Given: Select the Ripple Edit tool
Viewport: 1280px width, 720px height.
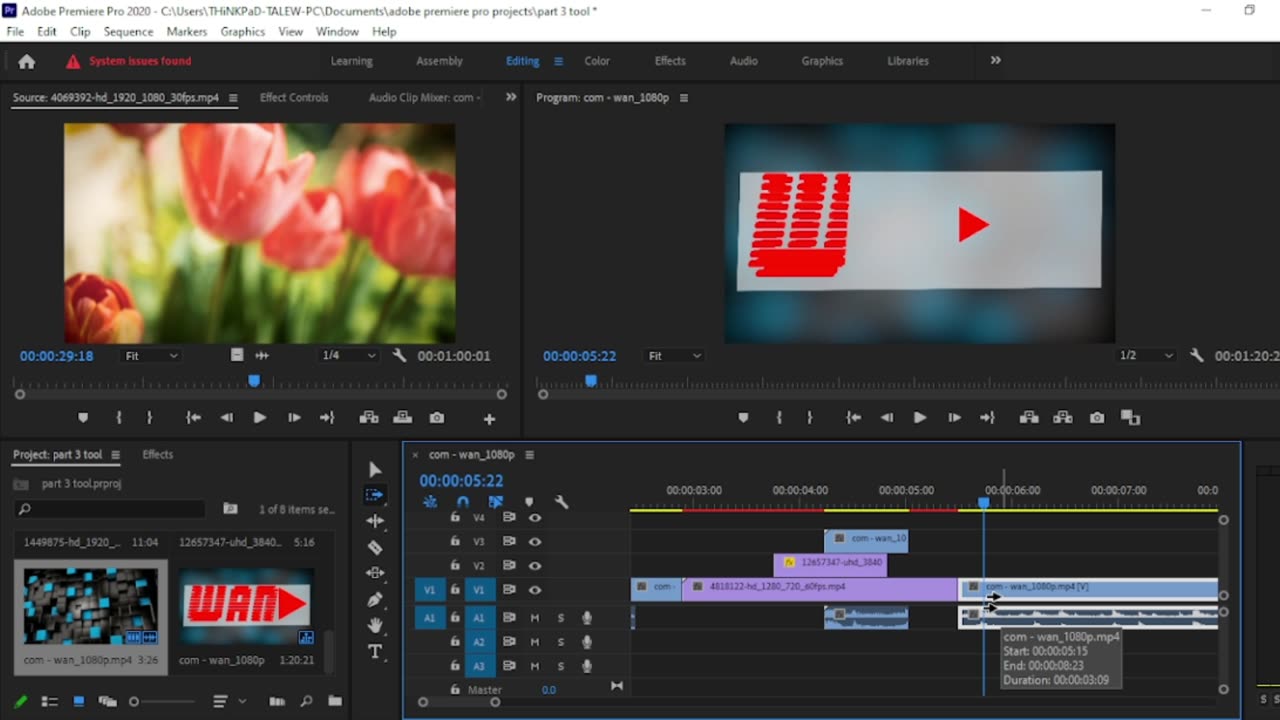Looking at the screenshot, I should click(x=375, y=521).
